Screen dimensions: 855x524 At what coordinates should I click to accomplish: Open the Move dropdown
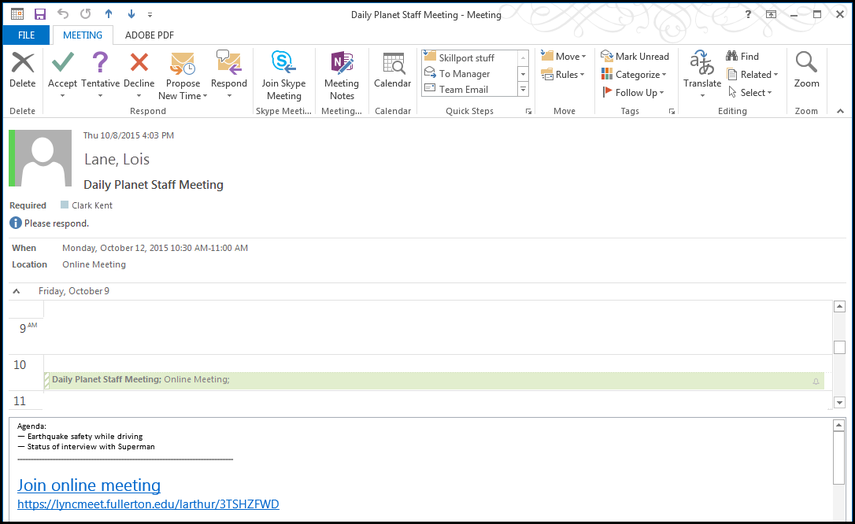pyautogui.click(x=563, y=56)
